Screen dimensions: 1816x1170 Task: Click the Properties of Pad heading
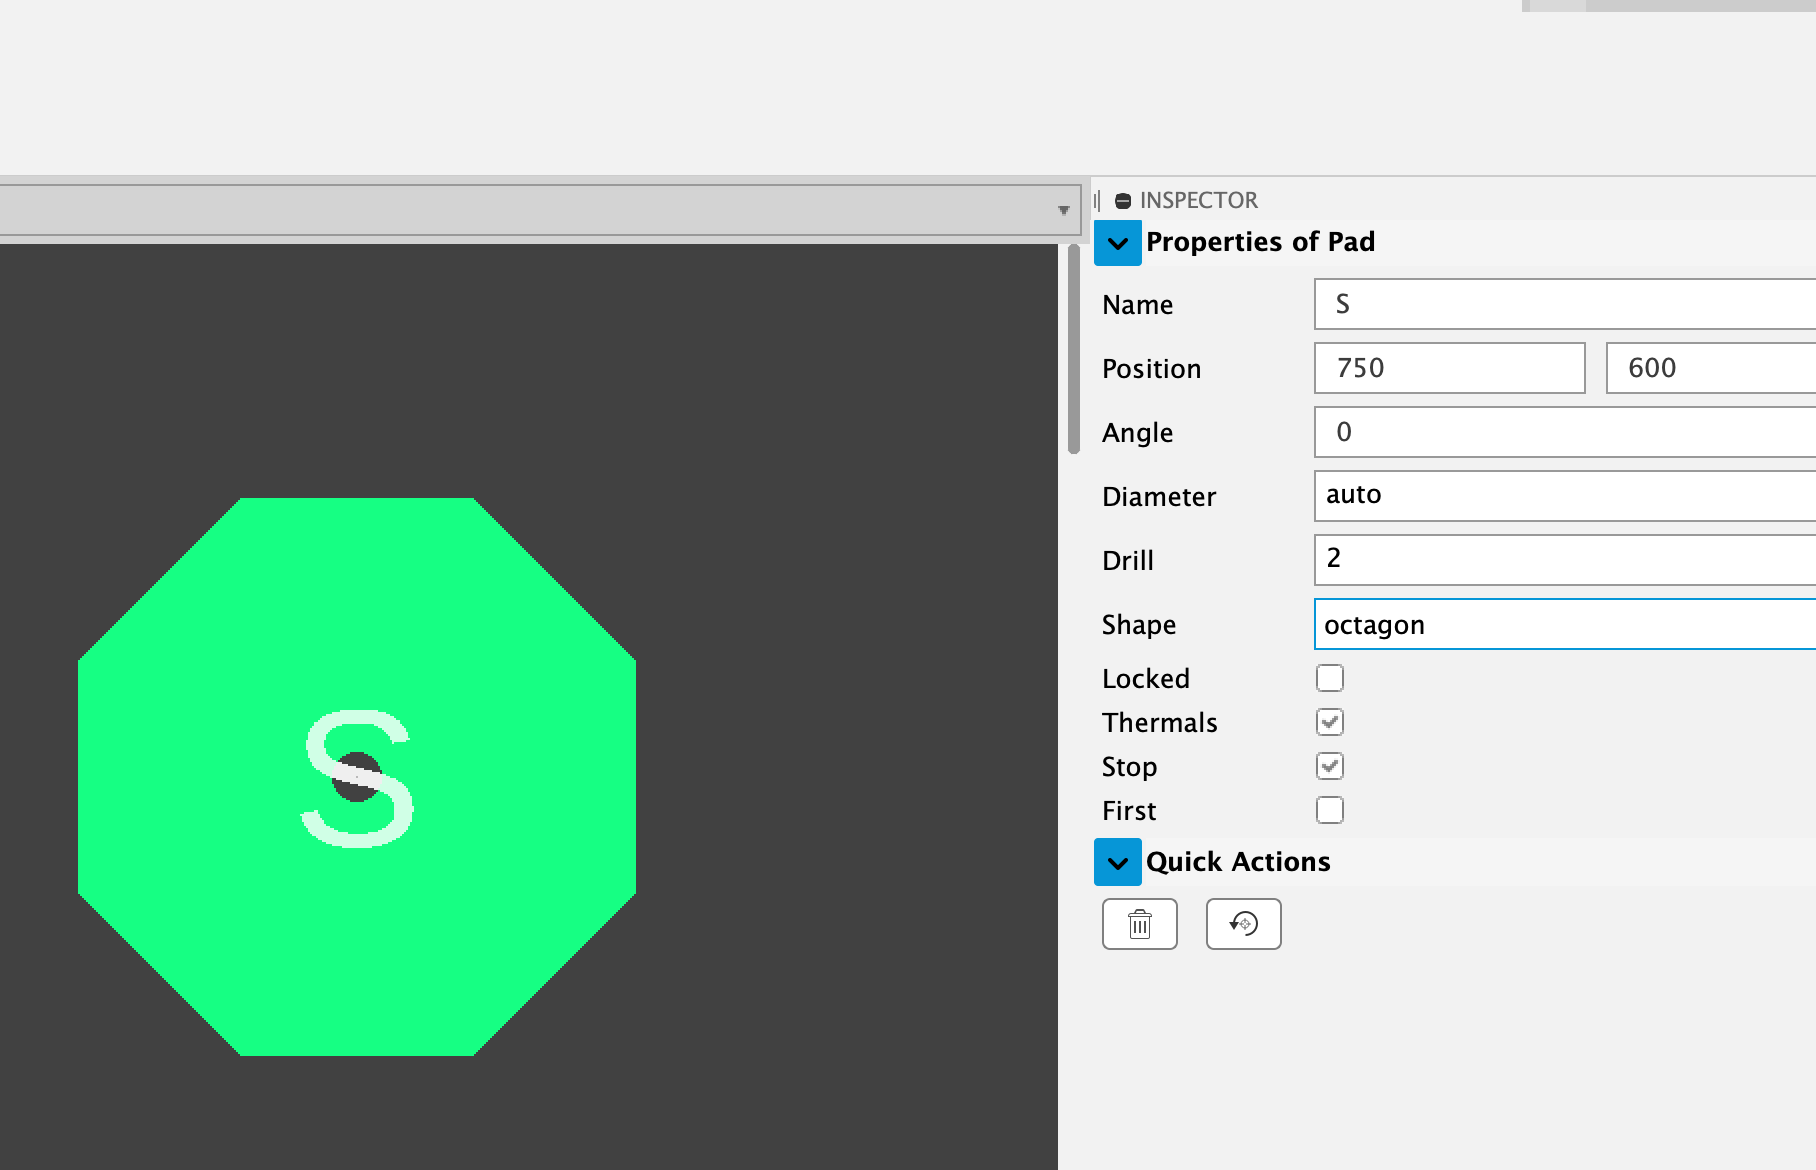[x=1261, y=242]
